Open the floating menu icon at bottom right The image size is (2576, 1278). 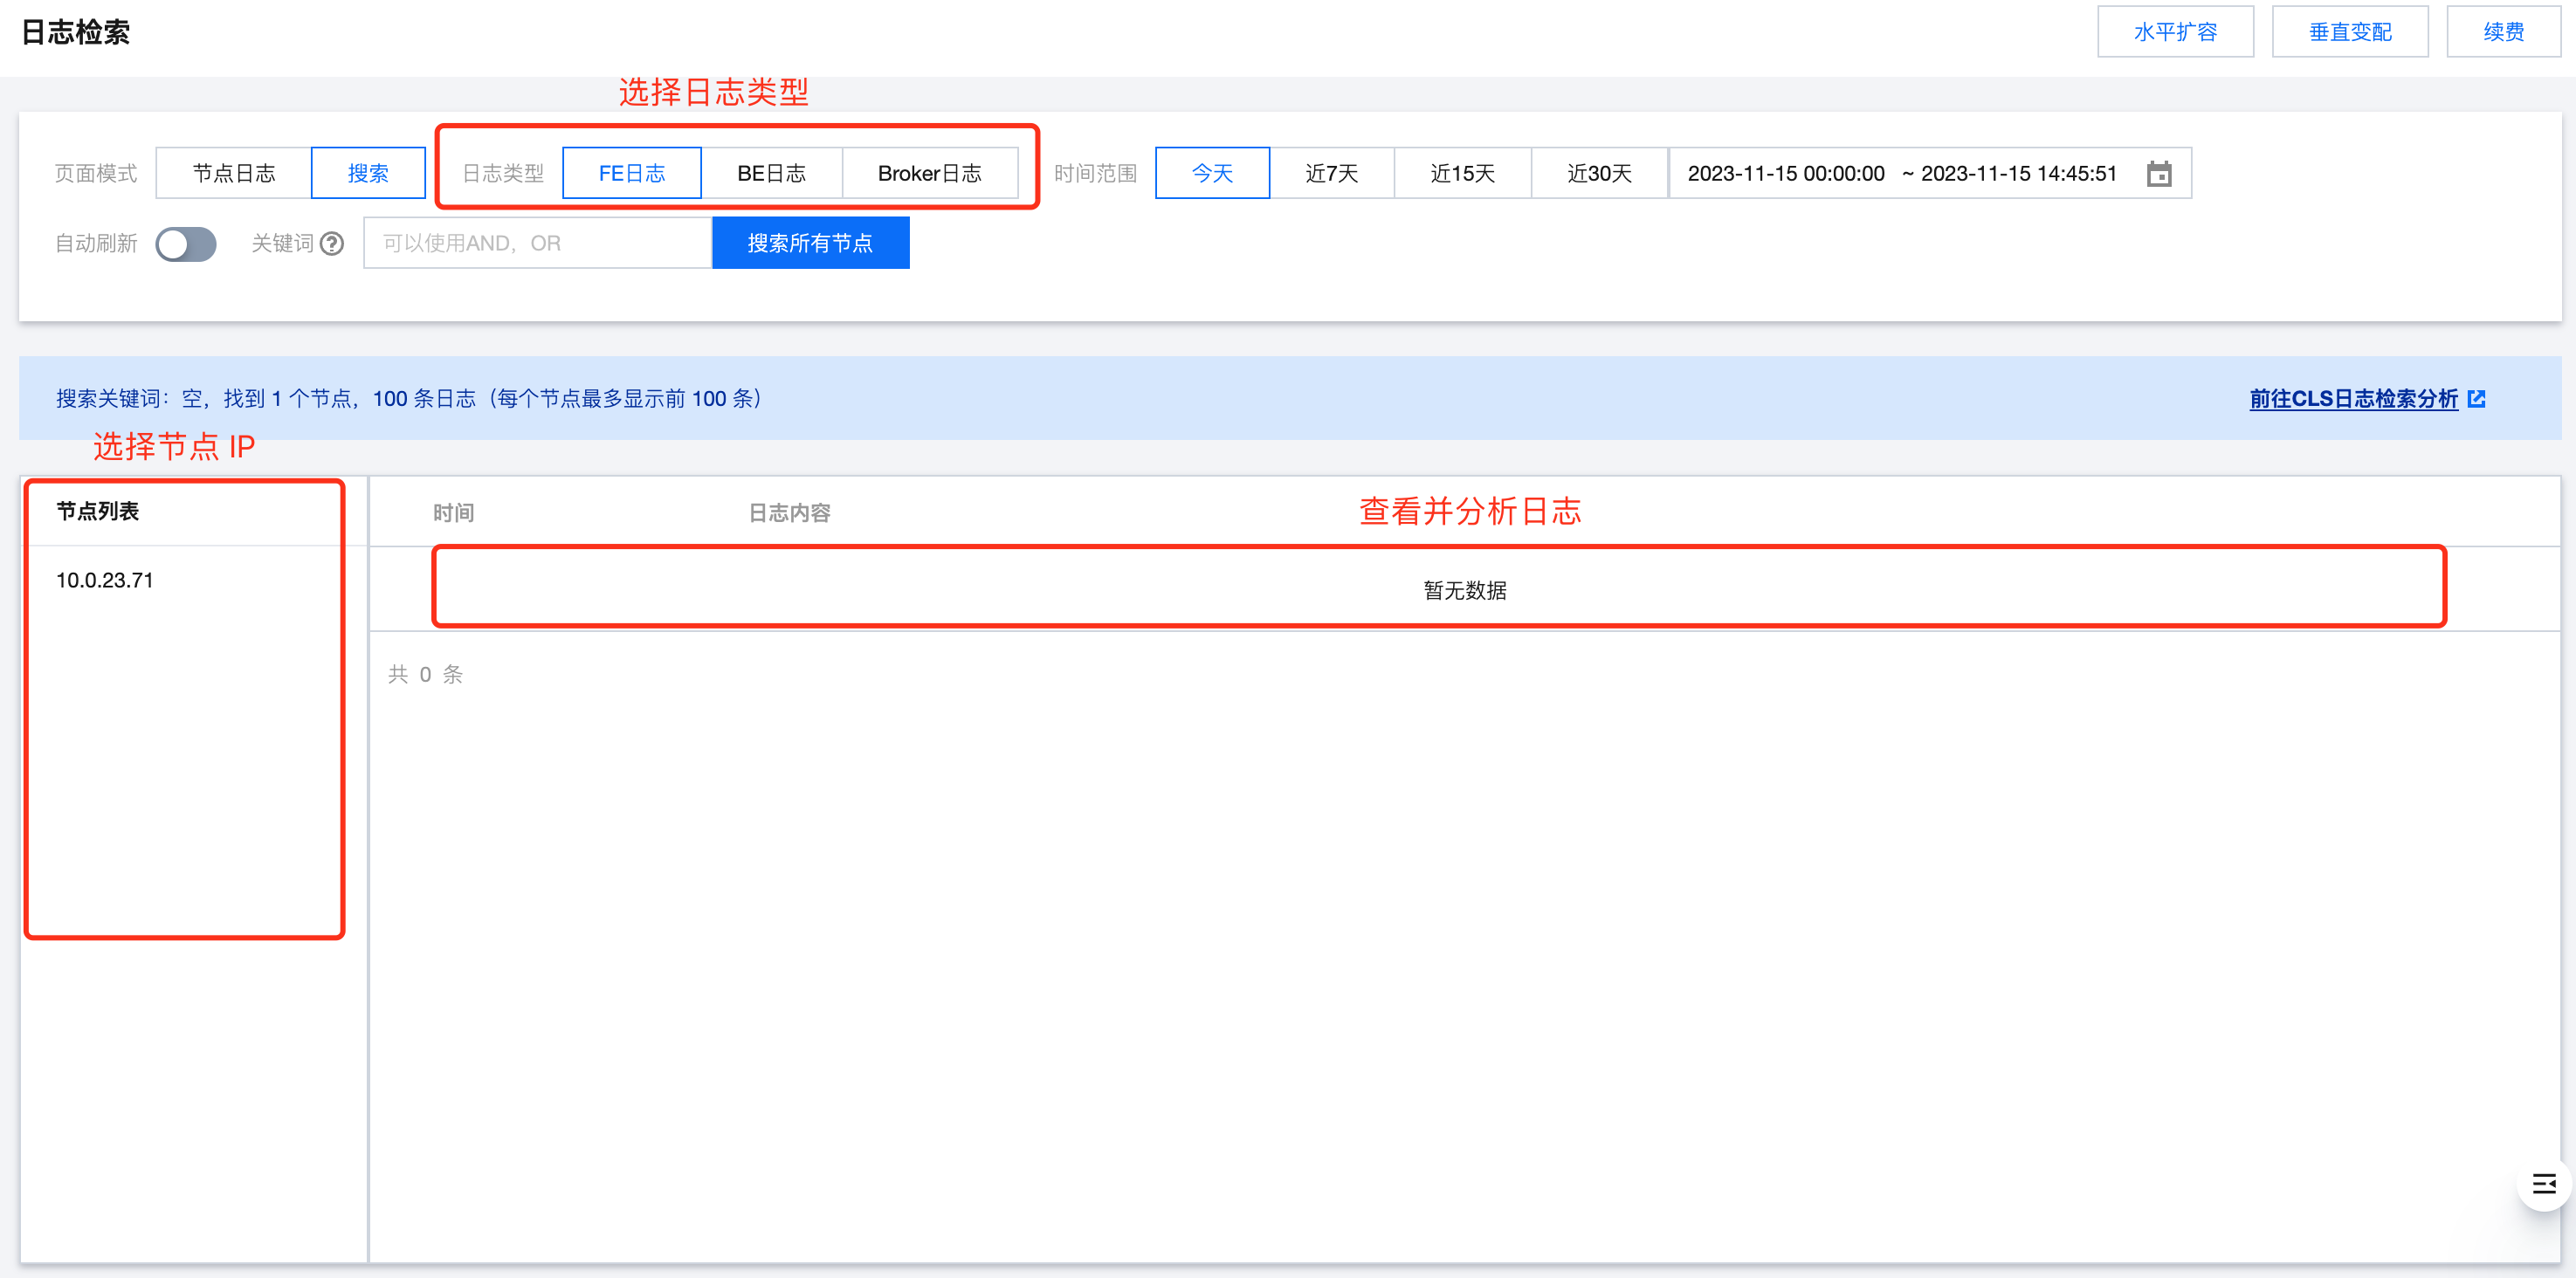(2543, 1184)
